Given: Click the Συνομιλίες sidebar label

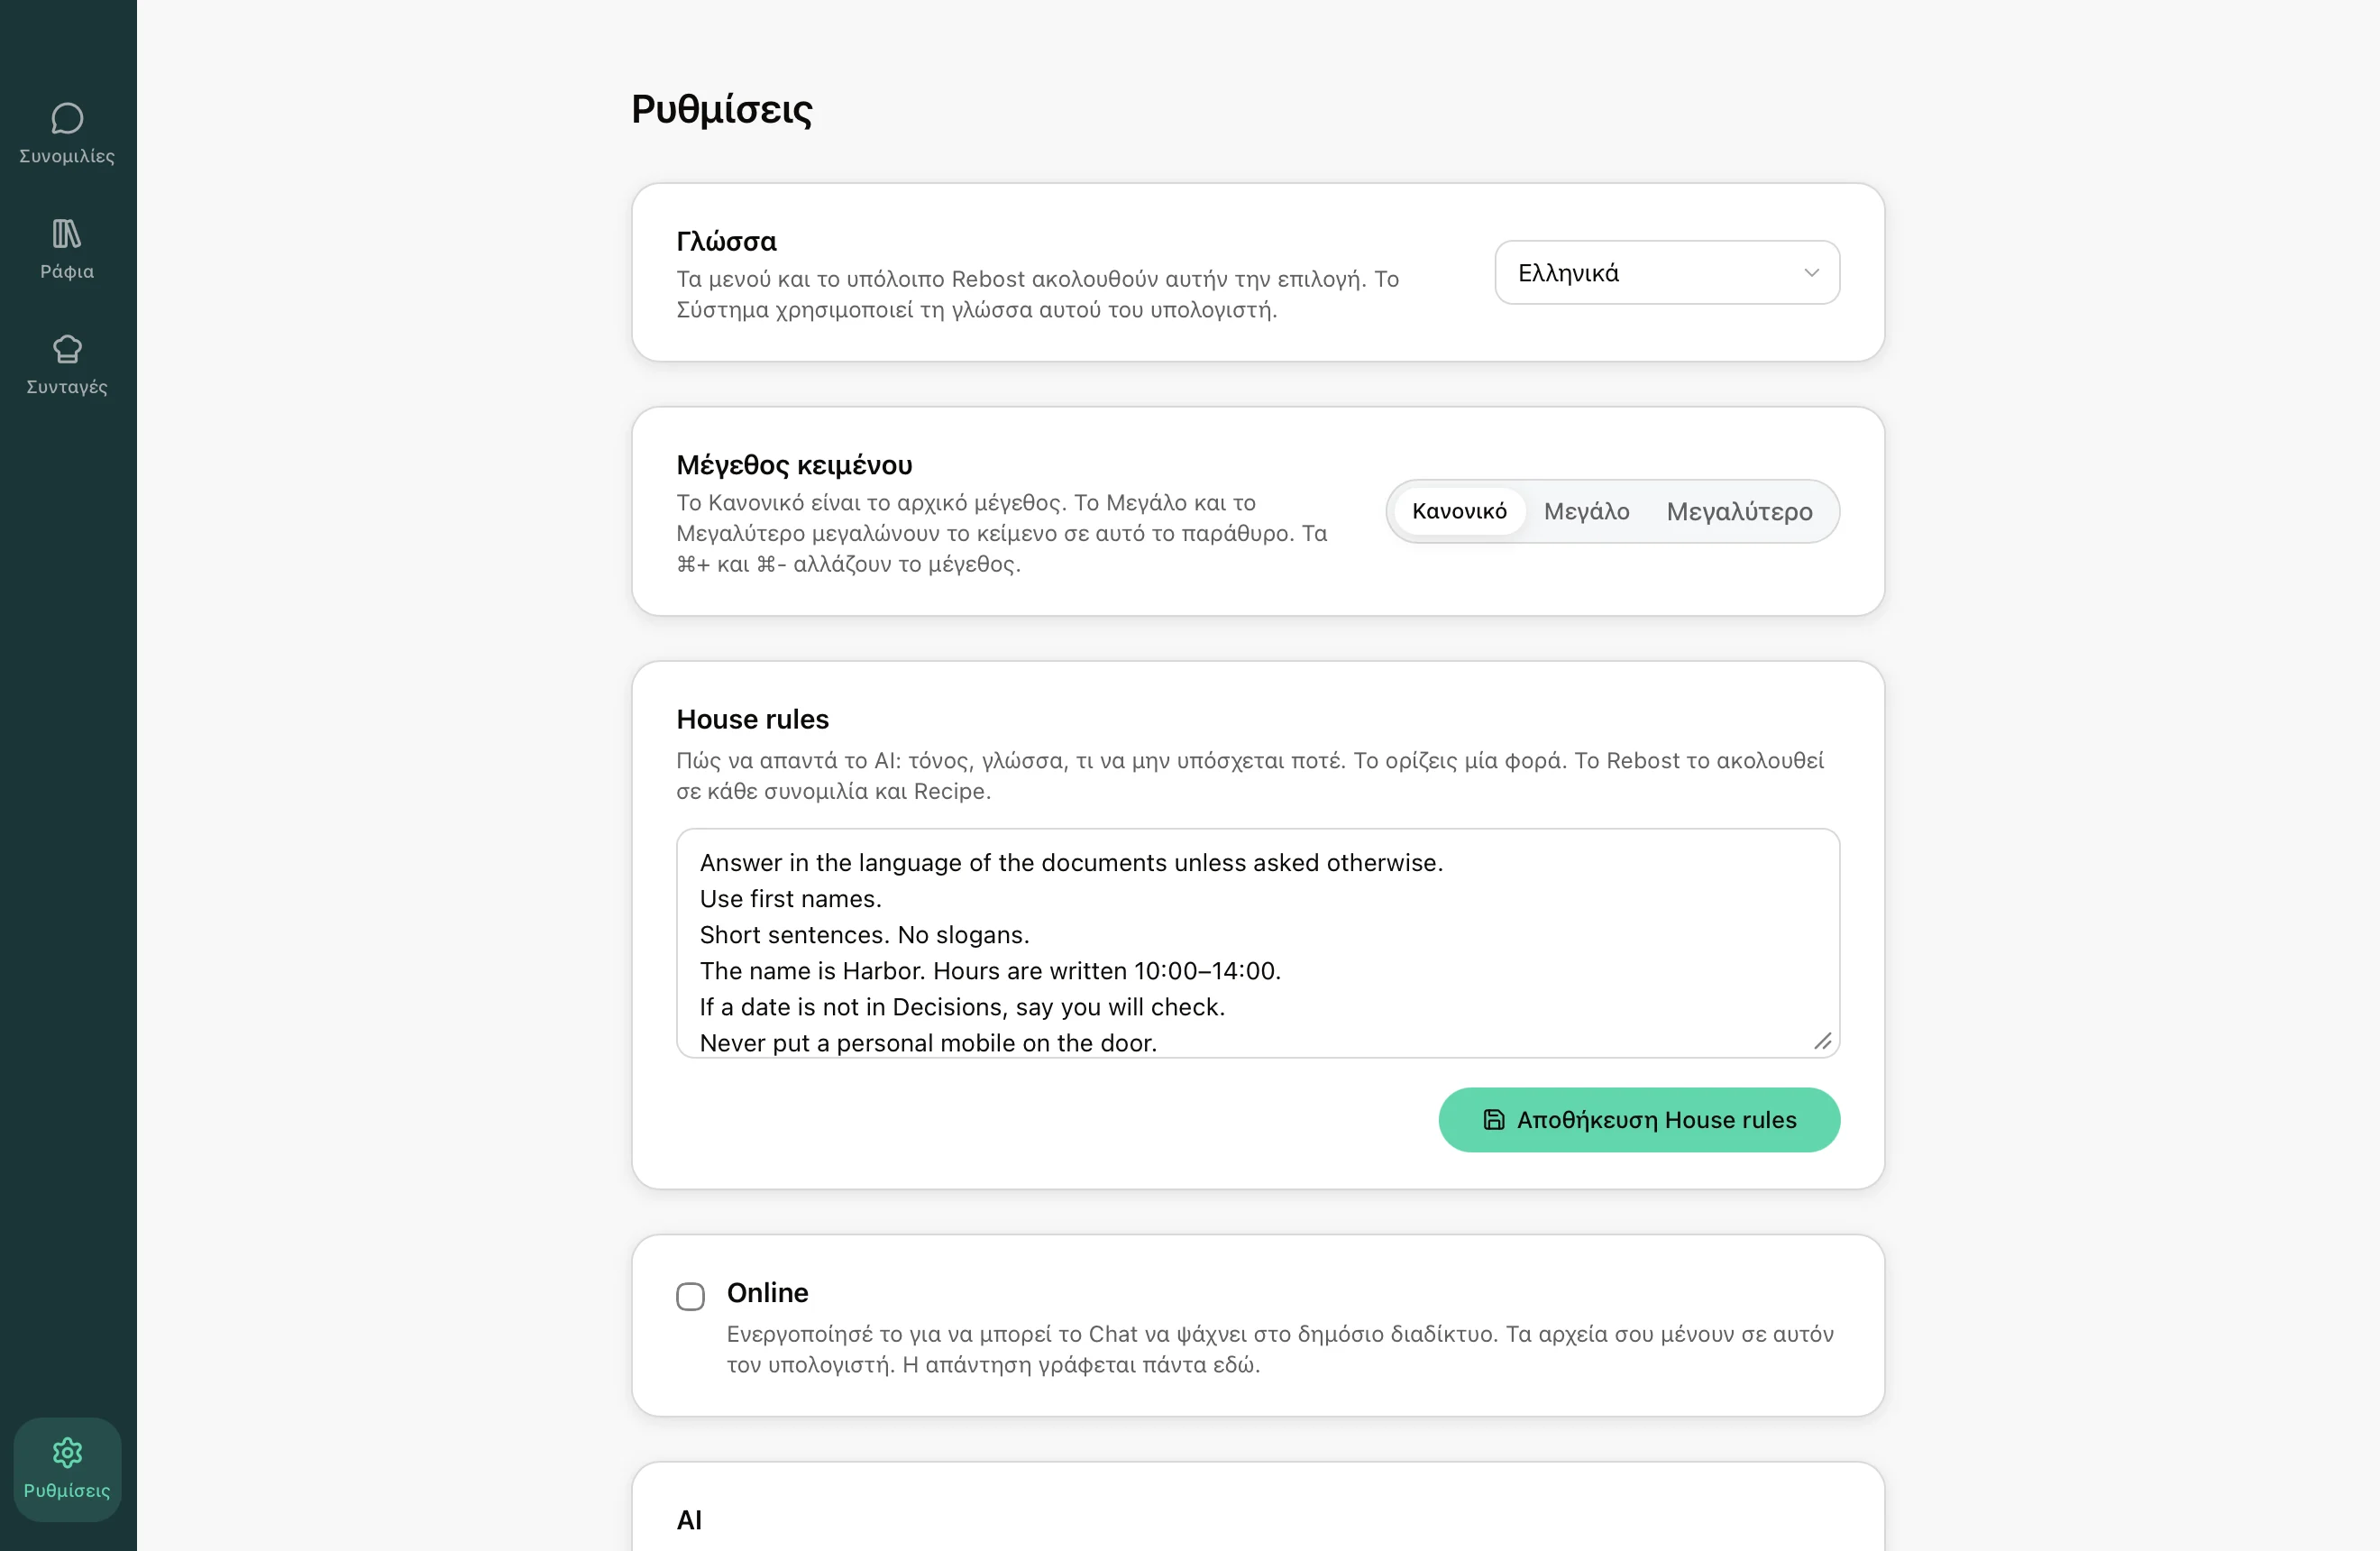Looking at the screenshot, I should pyautogui.click(x=67, y=156).
